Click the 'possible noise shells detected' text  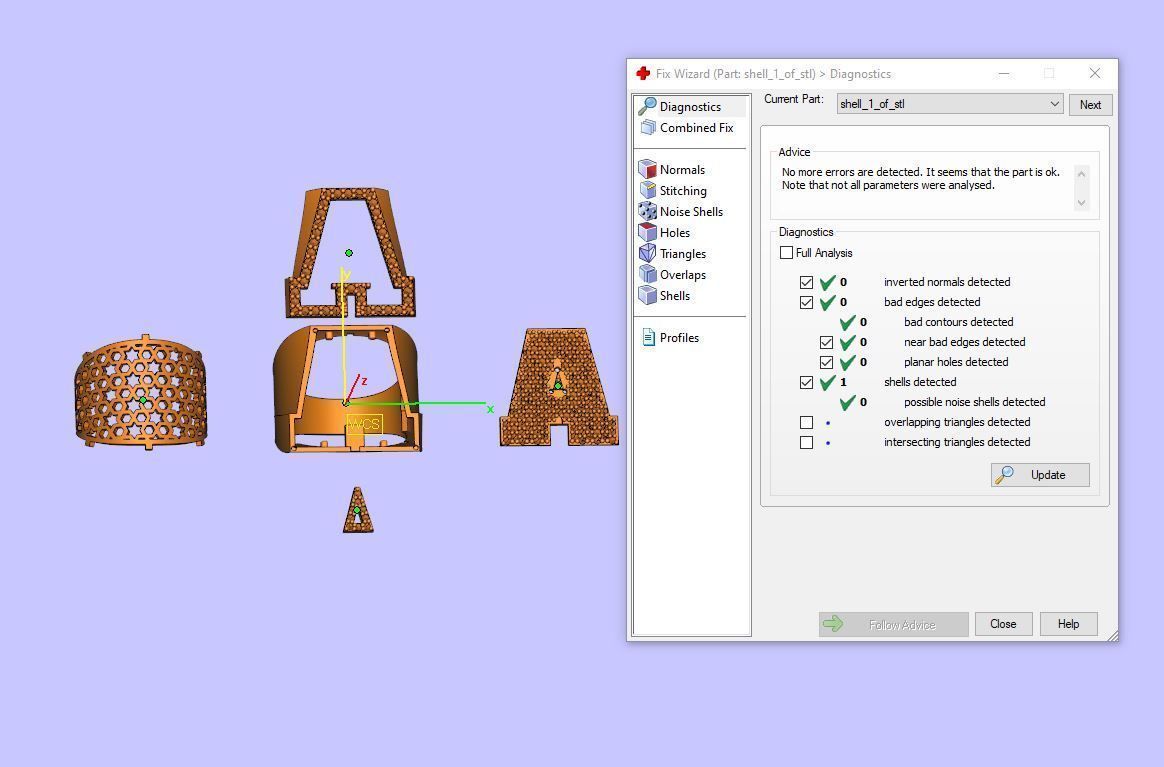click(x=975, y=402)
